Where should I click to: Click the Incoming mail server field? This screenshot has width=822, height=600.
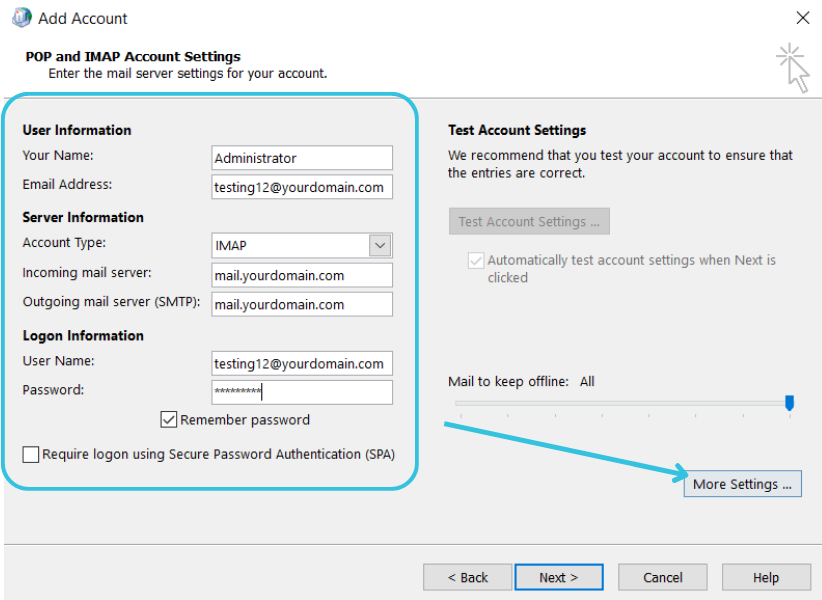point(302,275)
